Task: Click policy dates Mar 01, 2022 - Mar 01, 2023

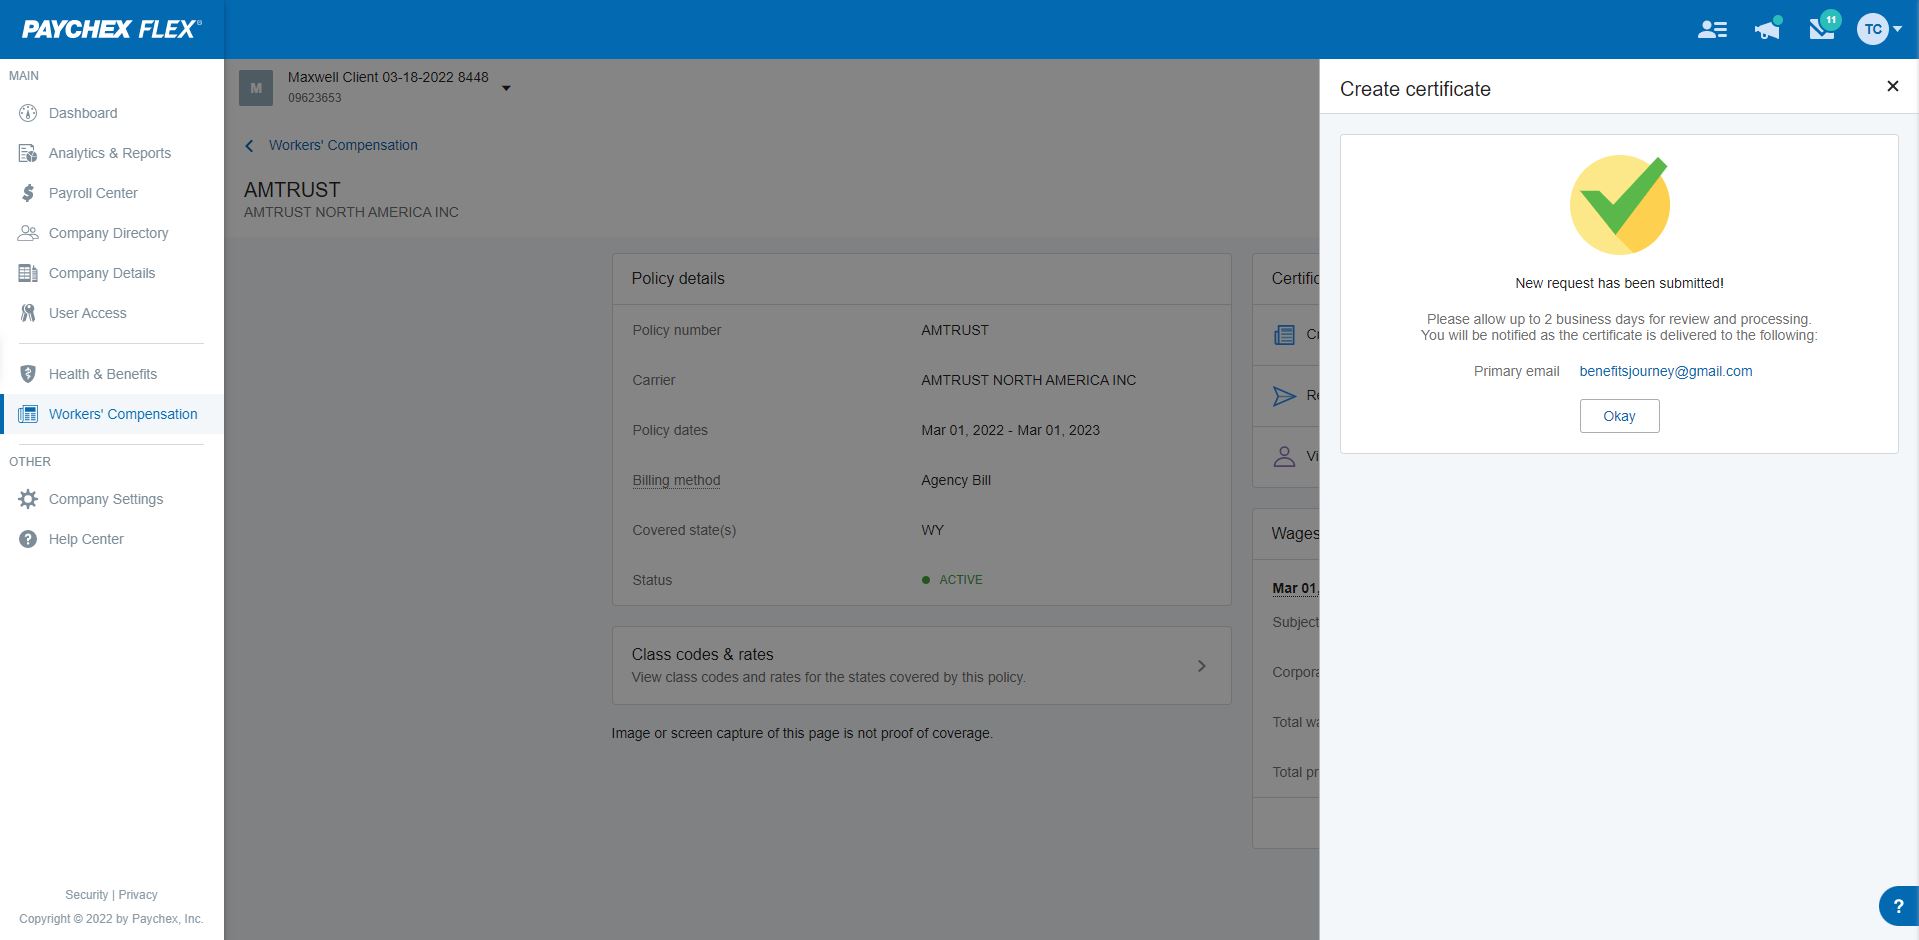Action: pyautogui.click(x=1010, y=430)
